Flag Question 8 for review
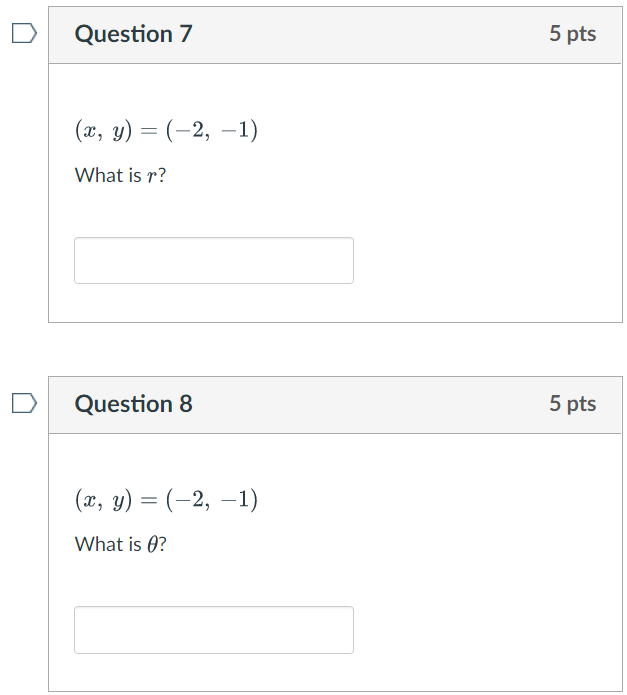 pos(24,403)
